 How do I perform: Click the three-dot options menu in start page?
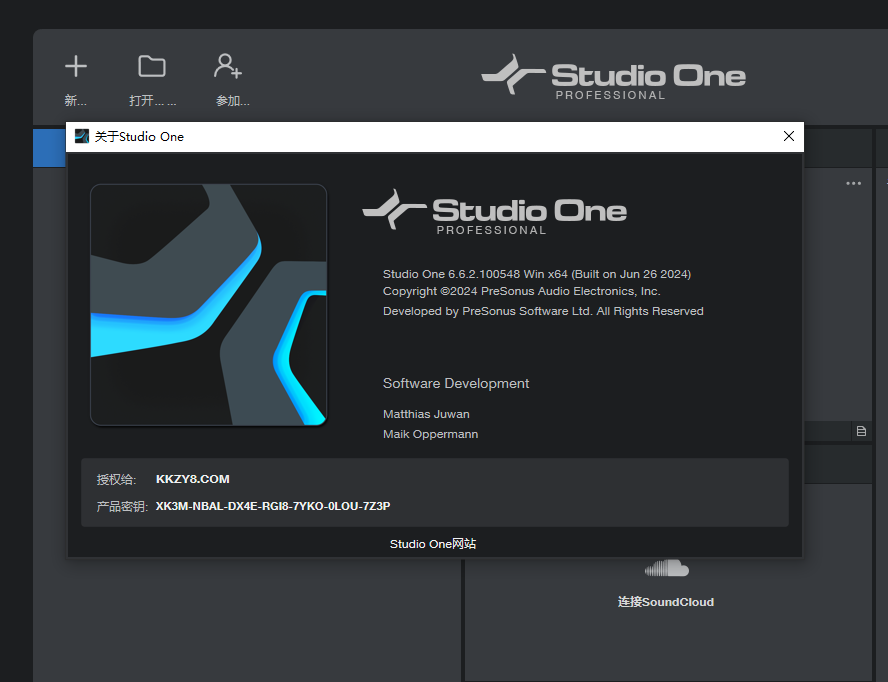coord(853,184)
